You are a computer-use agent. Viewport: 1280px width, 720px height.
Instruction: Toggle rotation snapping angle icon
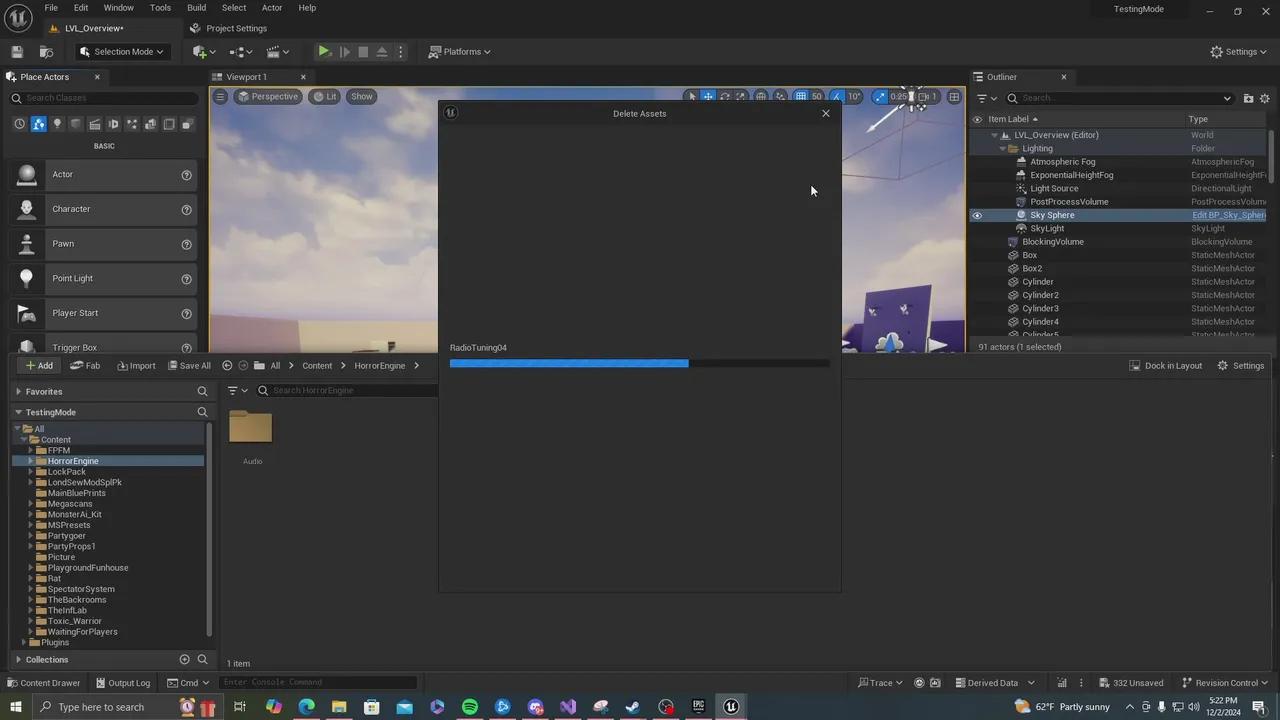837,97
